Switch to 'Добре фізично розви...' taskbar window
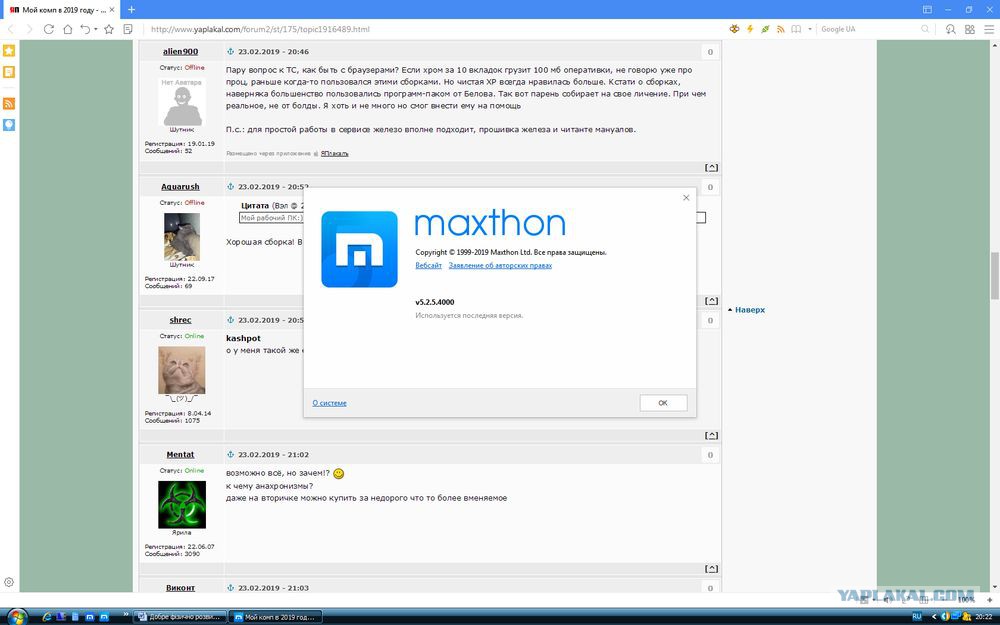Viewport: 1000px width, 625px height. [180, 617]
